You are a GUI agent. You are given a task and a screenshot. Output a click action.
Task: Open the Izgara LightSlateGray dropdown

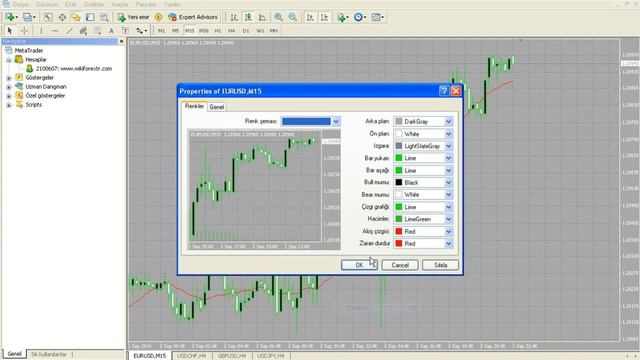coord(448,146)
